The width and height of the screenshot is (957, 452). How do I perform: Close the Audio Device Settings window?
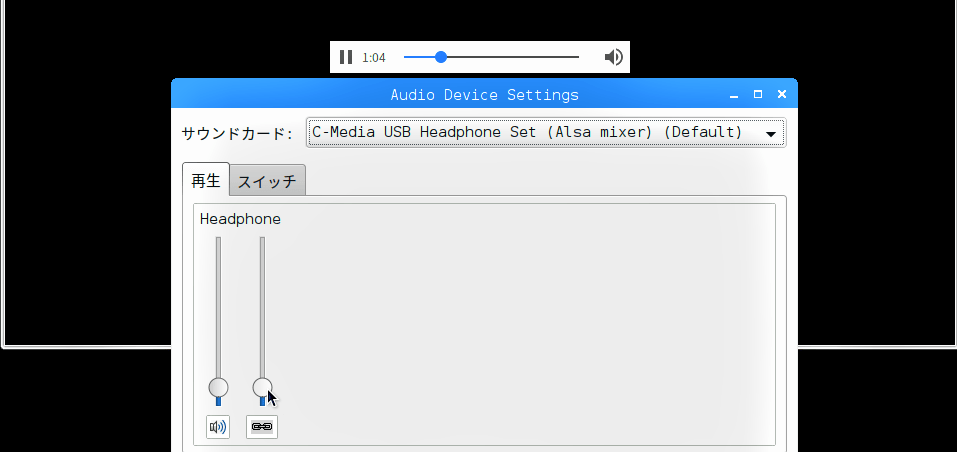point(782,94)
